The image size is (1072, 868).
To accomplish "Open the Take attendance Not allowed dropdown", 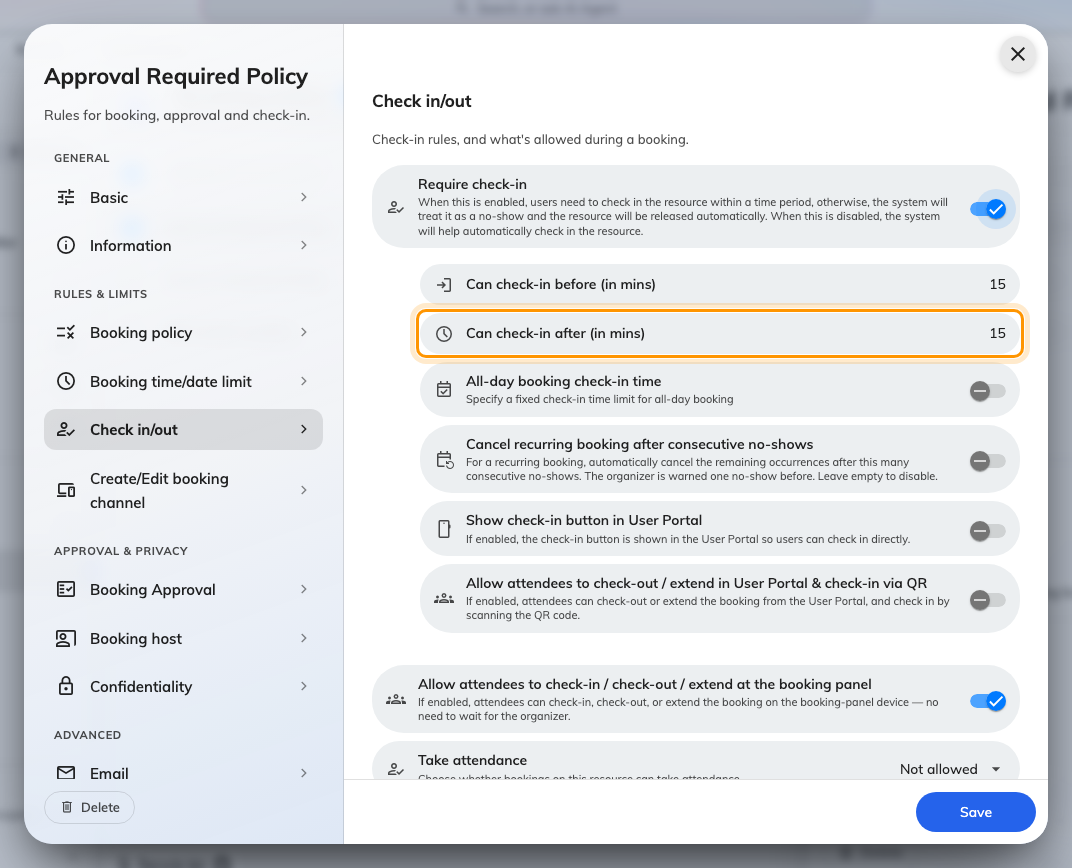I will pos(950,769).
